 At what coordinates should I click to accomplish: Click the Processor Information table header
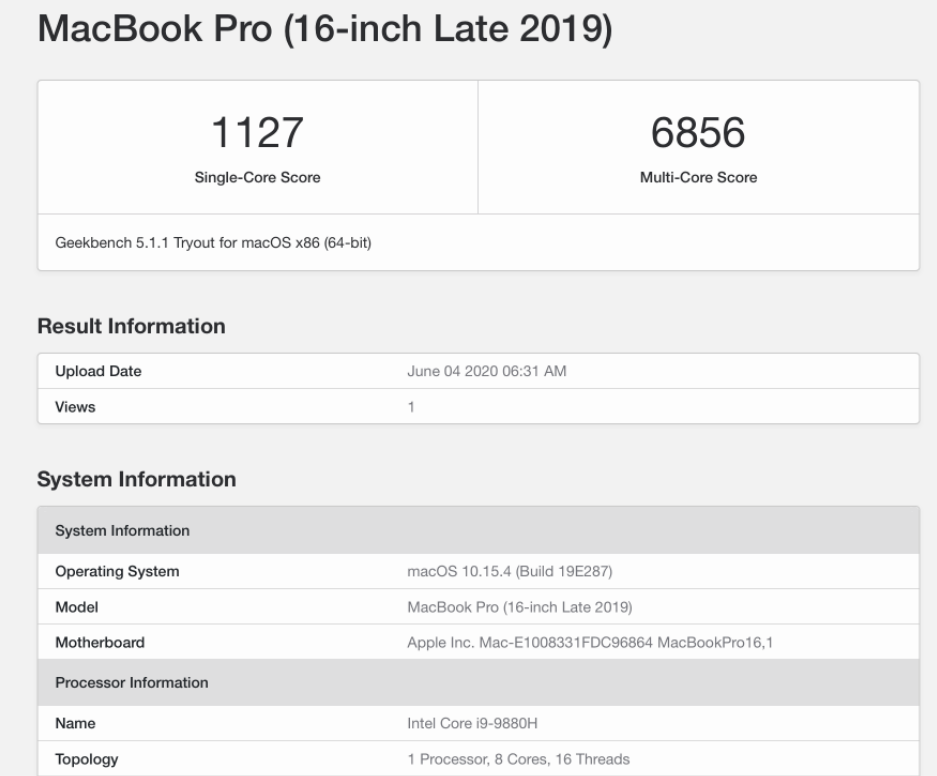pos(478,683)
